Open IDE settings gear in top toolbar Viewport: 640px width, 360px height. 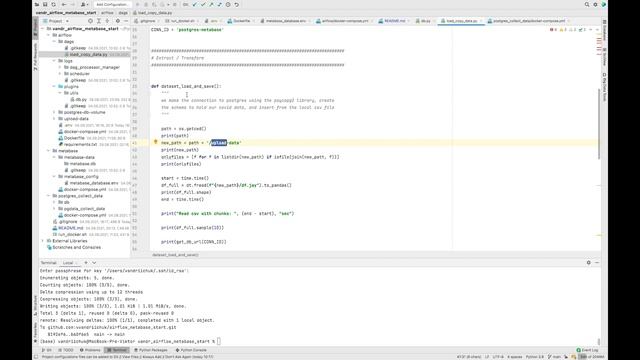(595, 4)
